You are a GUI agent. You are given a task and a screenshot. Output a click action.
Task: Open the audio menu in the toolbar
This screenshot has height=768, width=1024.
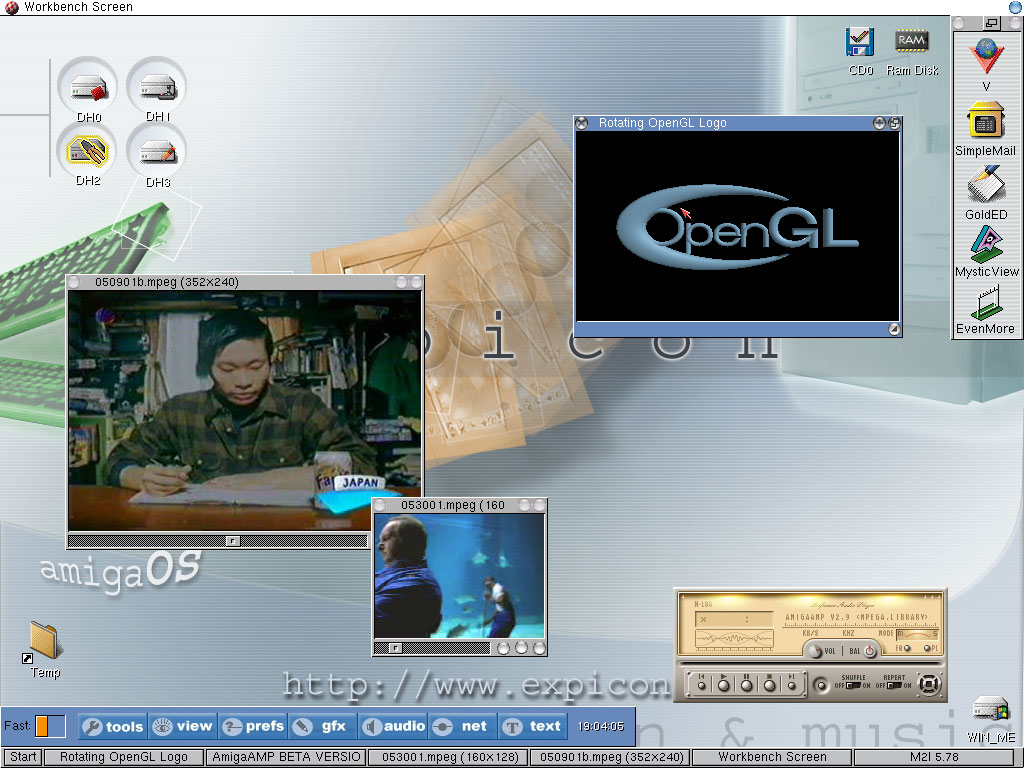coord(393,726)
